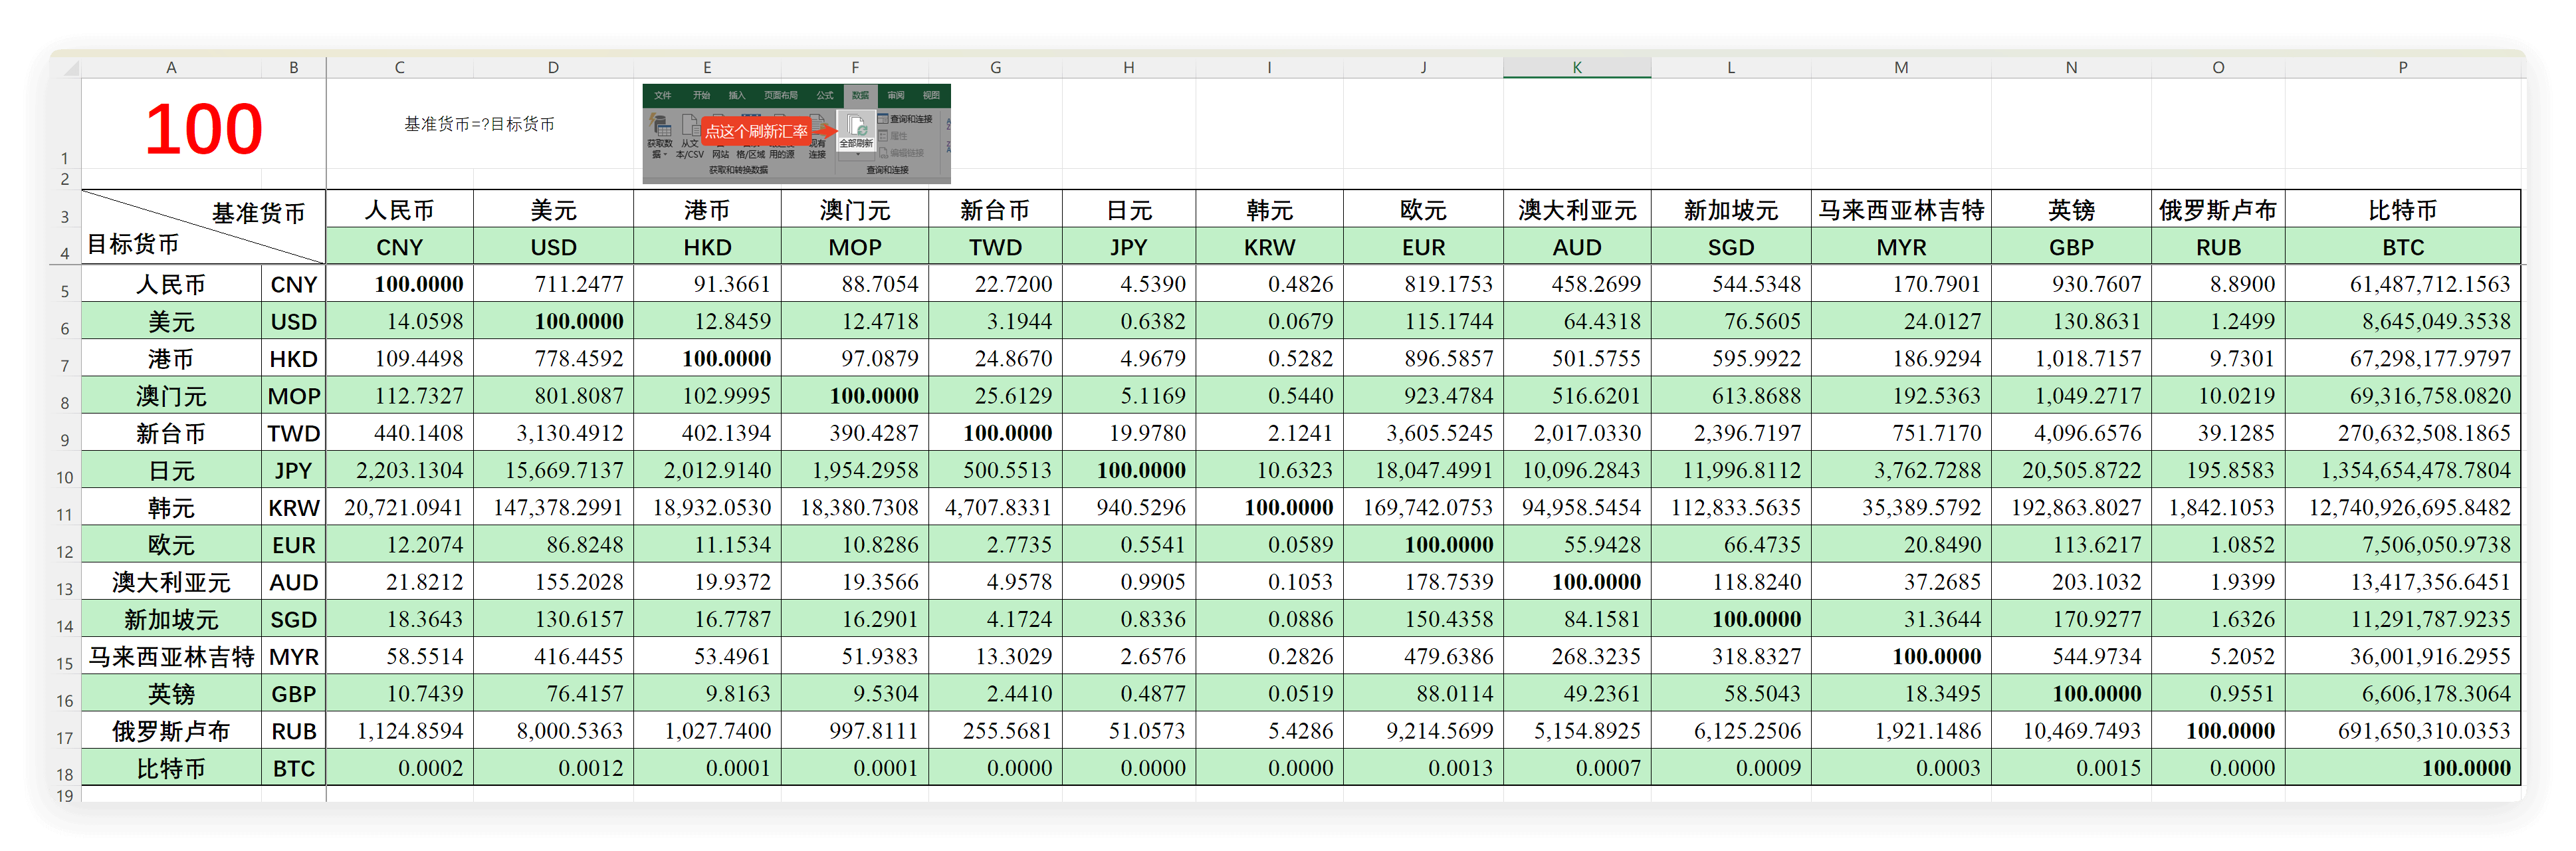This screenshot has height=851, width=2576.
Task: Select the USD column code cell
Action: click(553, 247)
